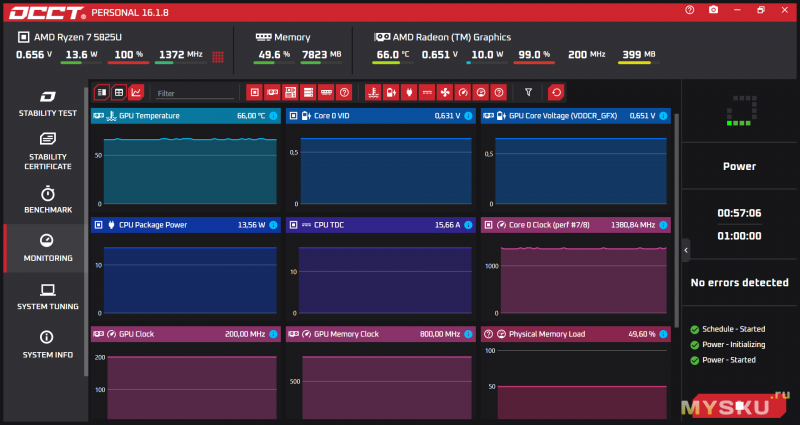
Task: Click the fan sensor filter icon
Action: pos(444,92)
